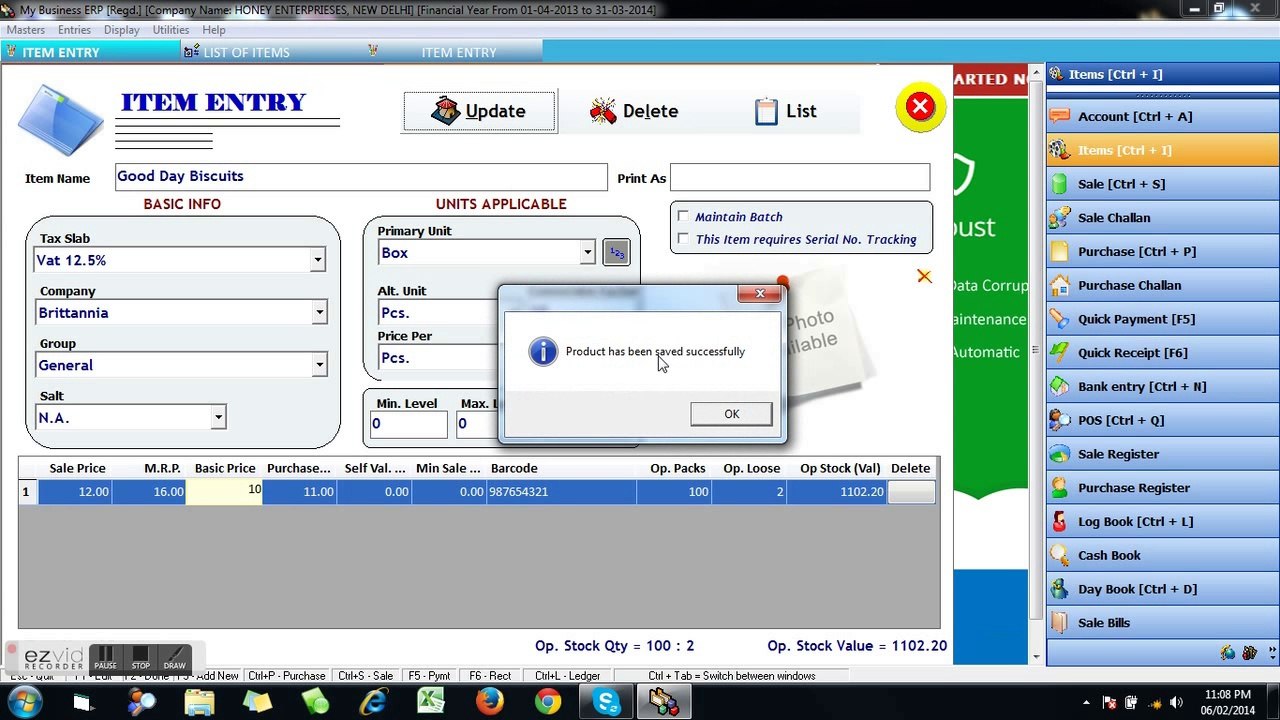Click the sidebar scrollbar down arrow
Viewport: 1280px width, 720px height.
pyautogui.click(x=1036, y=656)
